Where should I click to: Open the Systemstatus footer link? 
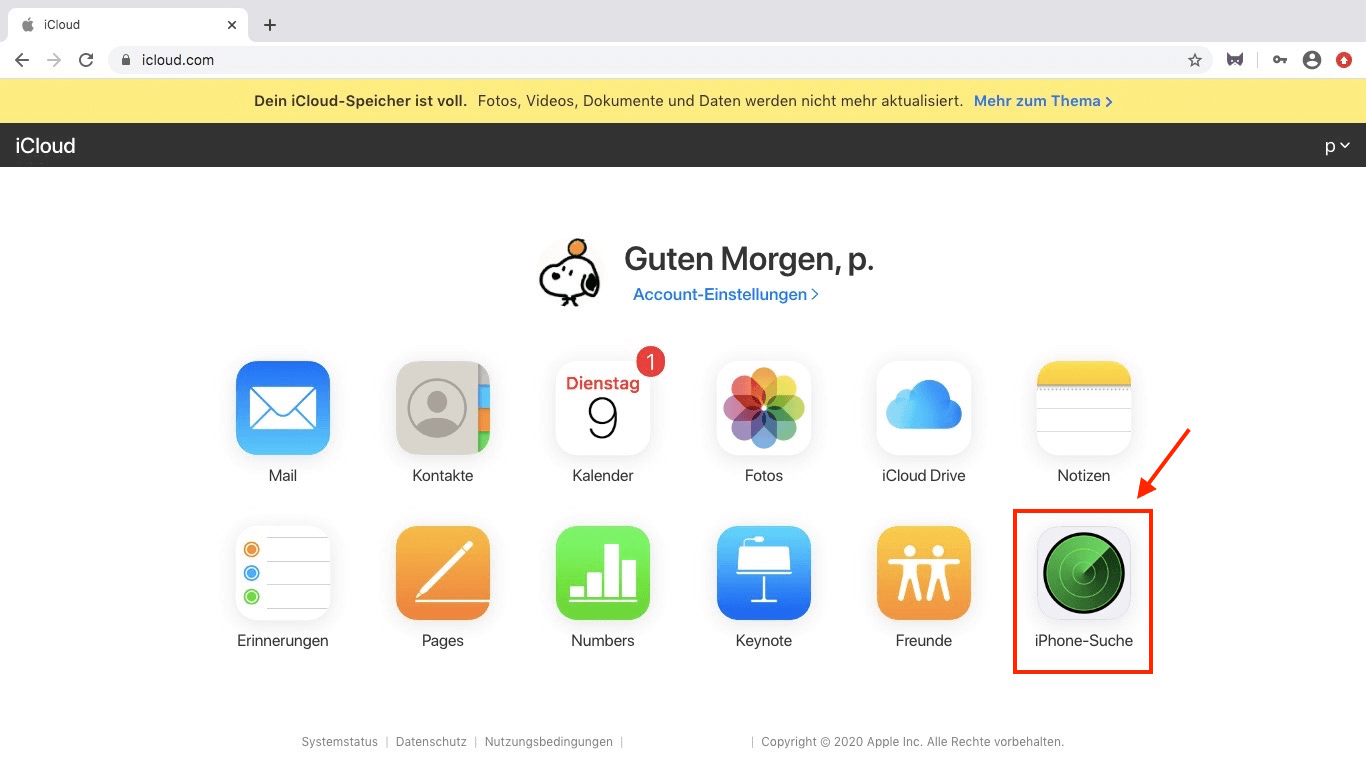pyautogui.click(x=340, y=742)
